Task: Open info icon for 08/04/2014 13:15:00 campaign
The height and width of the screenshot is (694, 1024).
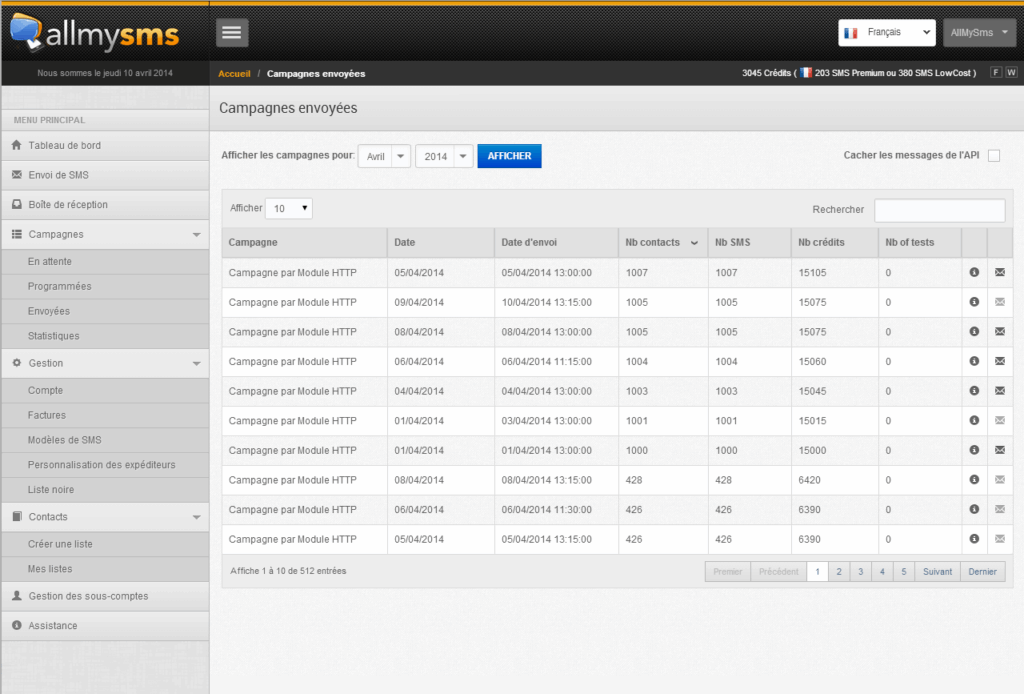Action: (974, 479)
